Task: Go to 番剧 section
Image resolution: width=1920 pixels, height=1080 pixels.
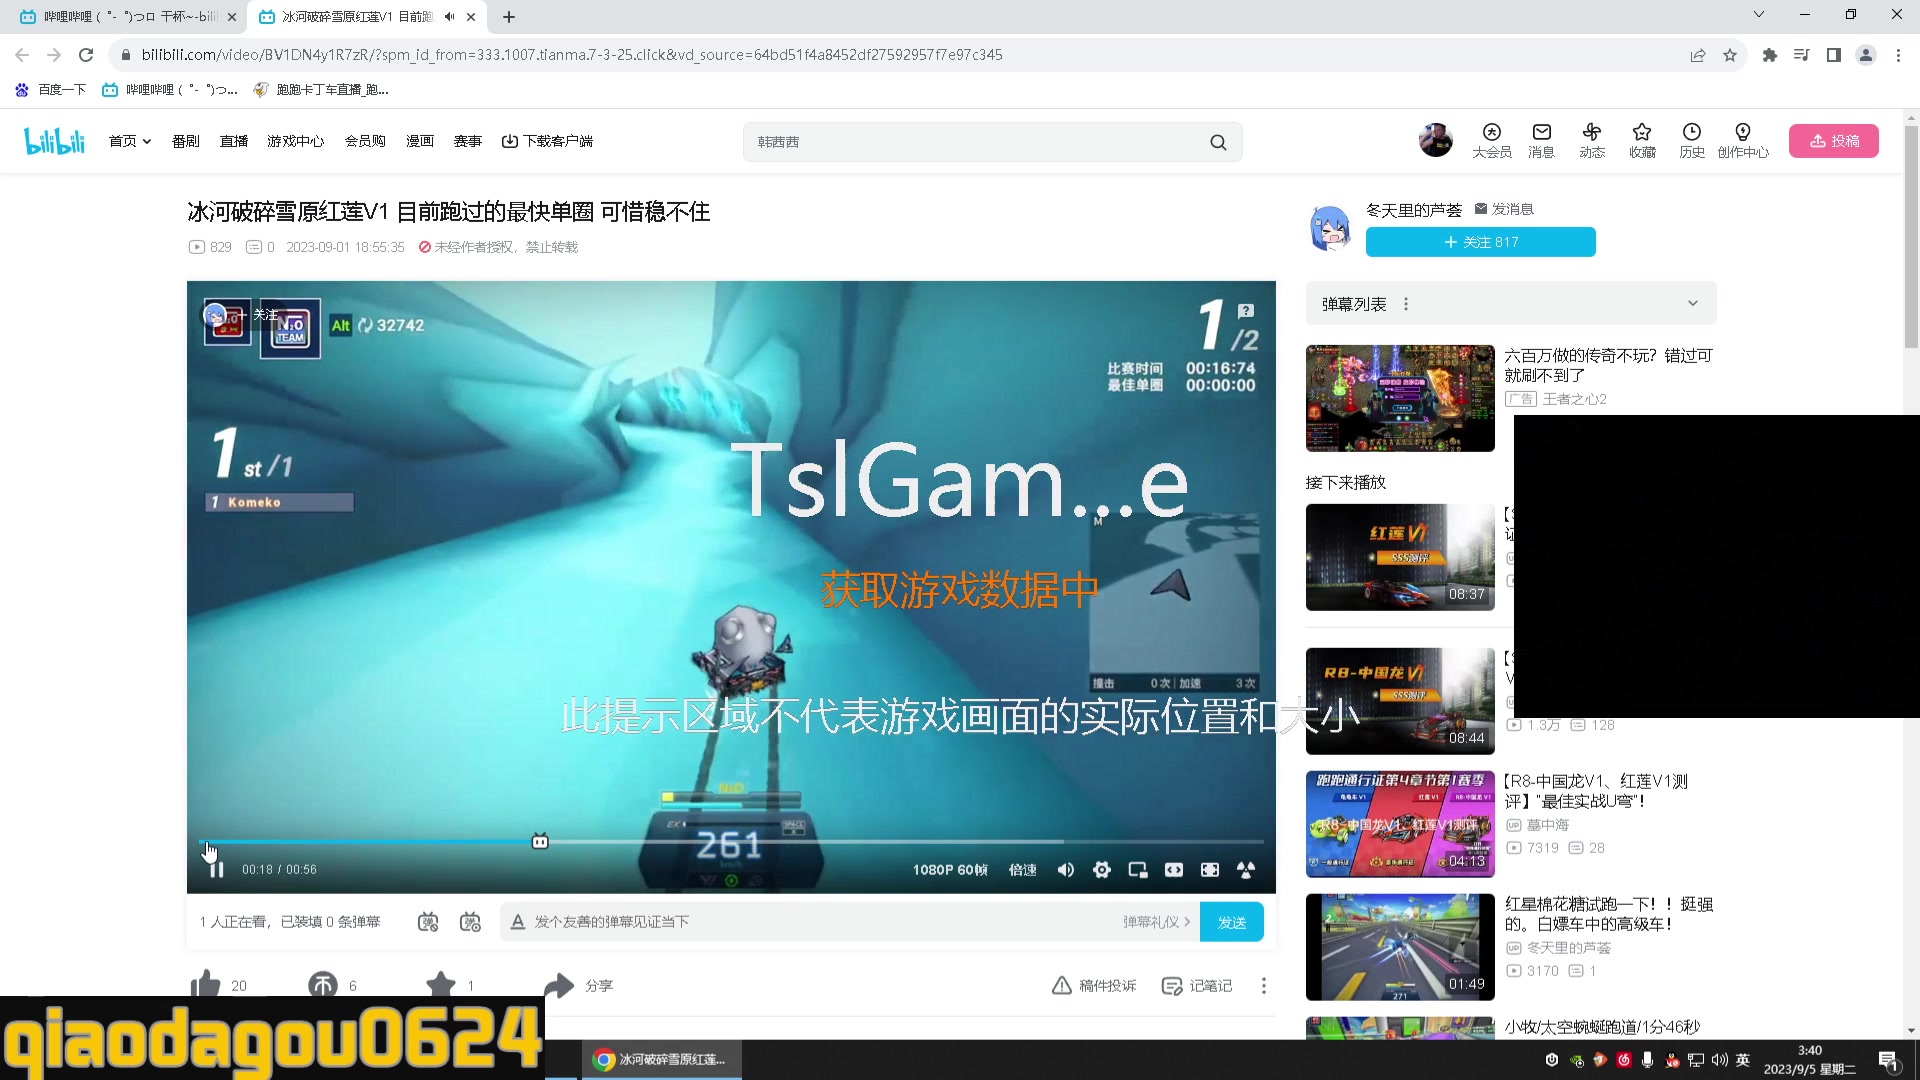Action: 186,141
